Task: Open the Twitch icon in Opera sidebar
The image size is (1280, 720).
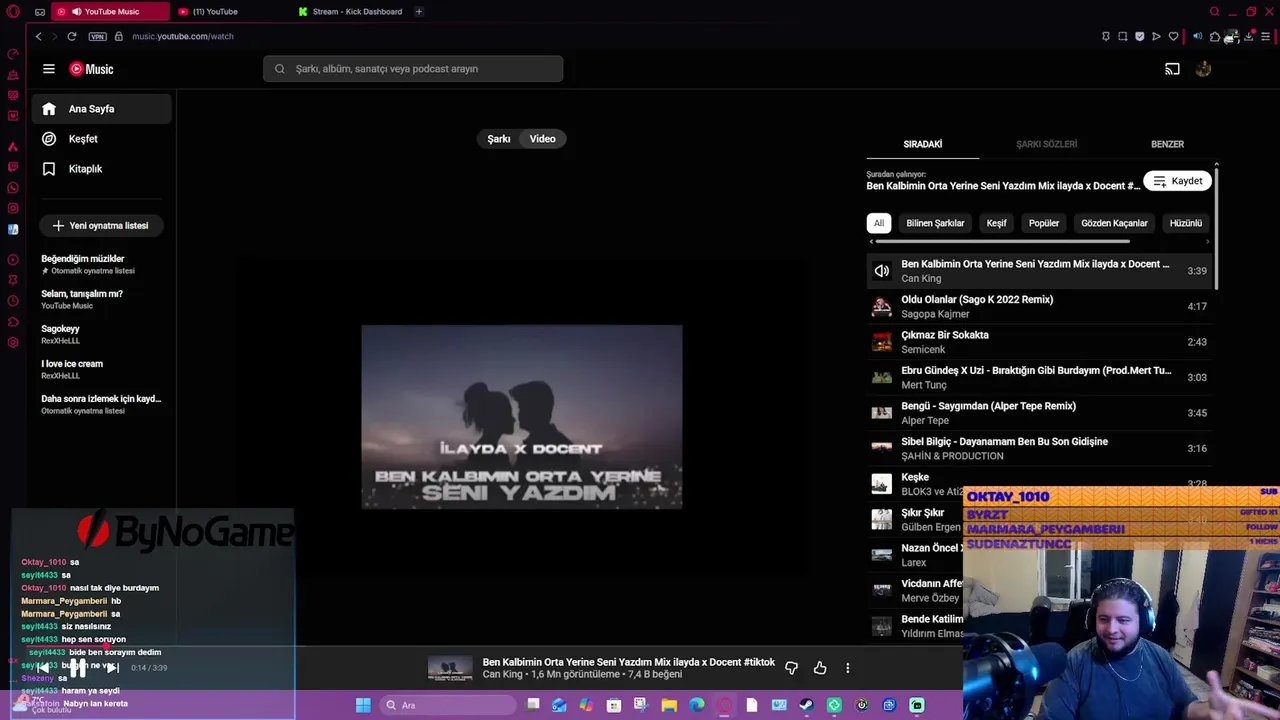Action: (13, 167)
